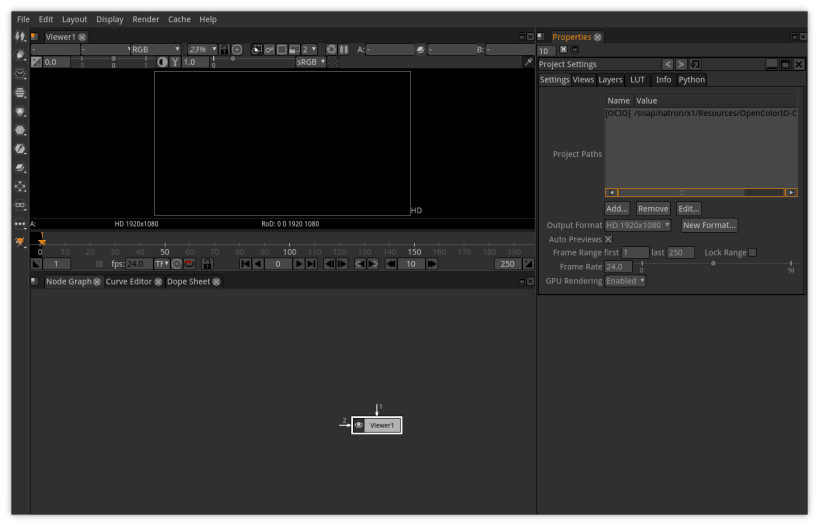Click the Frame Rate slider handle
The height and width of the screenshot is (526, 819).
click(713, 263)
